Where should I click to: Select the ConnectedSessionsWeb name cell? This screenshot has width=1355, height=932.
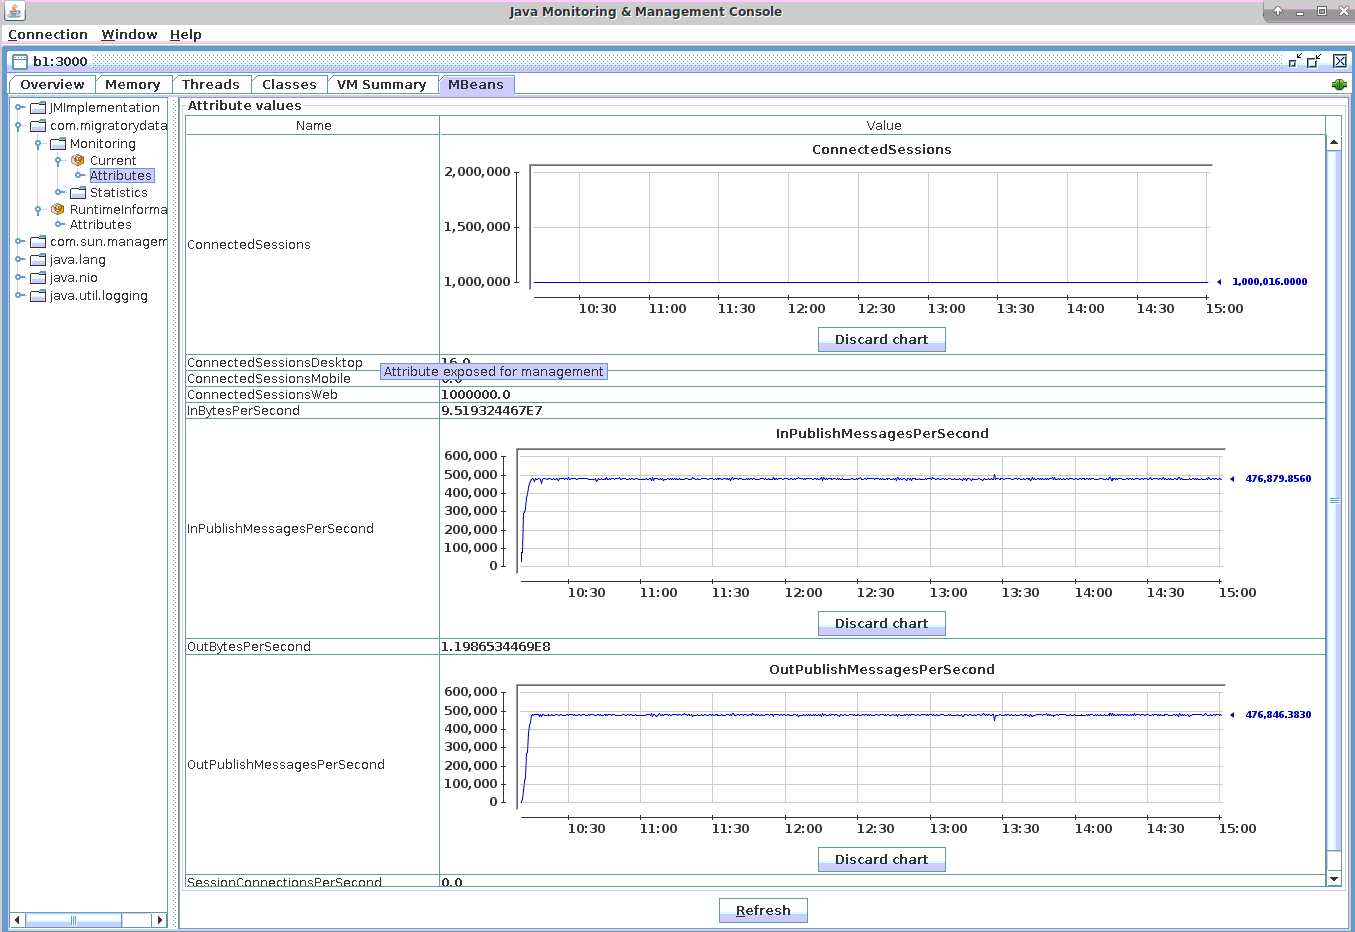(312, 395)
